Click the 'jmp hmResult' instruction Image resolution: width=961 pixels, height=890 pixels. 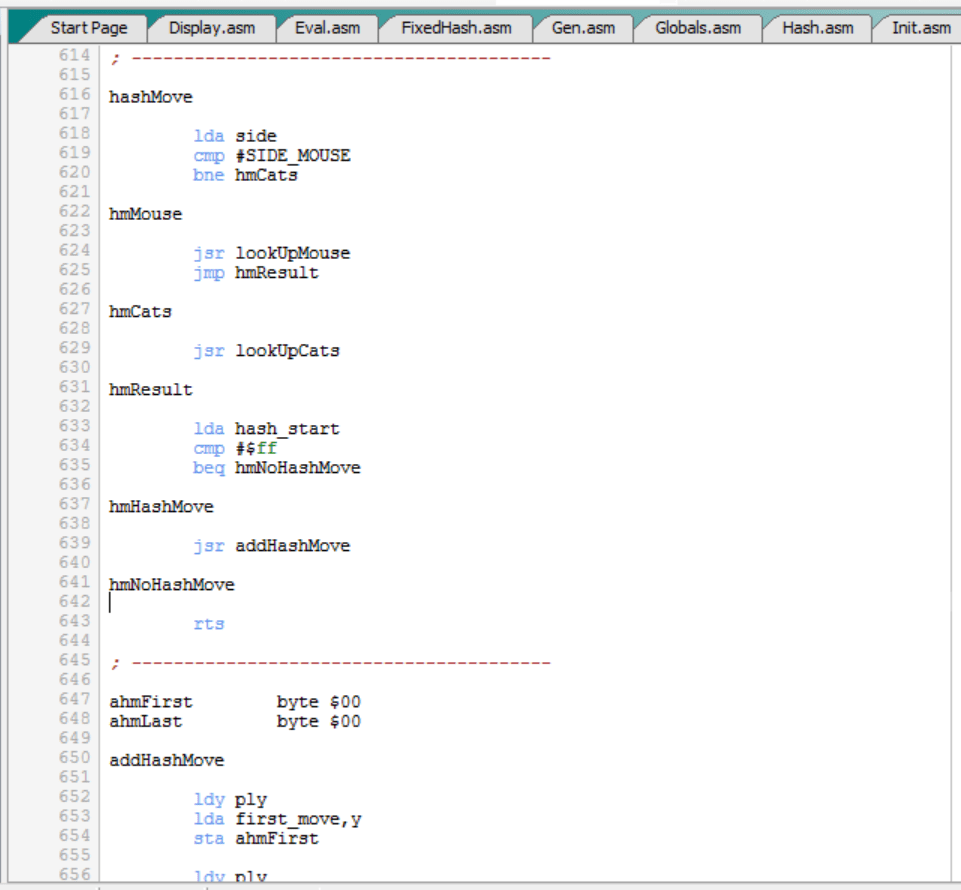coord(255,272)
